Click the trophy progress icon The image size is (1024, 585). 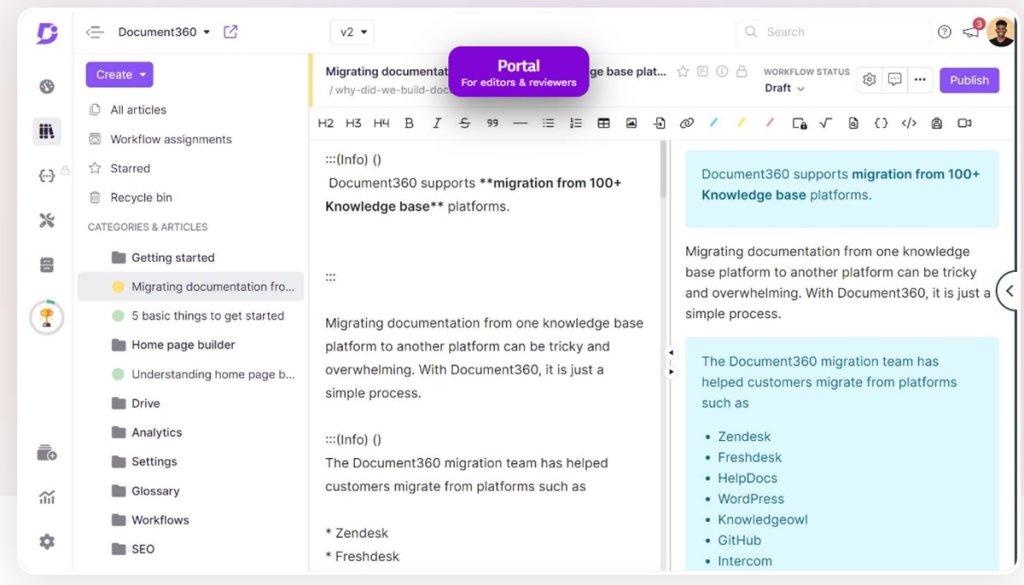coord(46,317)
